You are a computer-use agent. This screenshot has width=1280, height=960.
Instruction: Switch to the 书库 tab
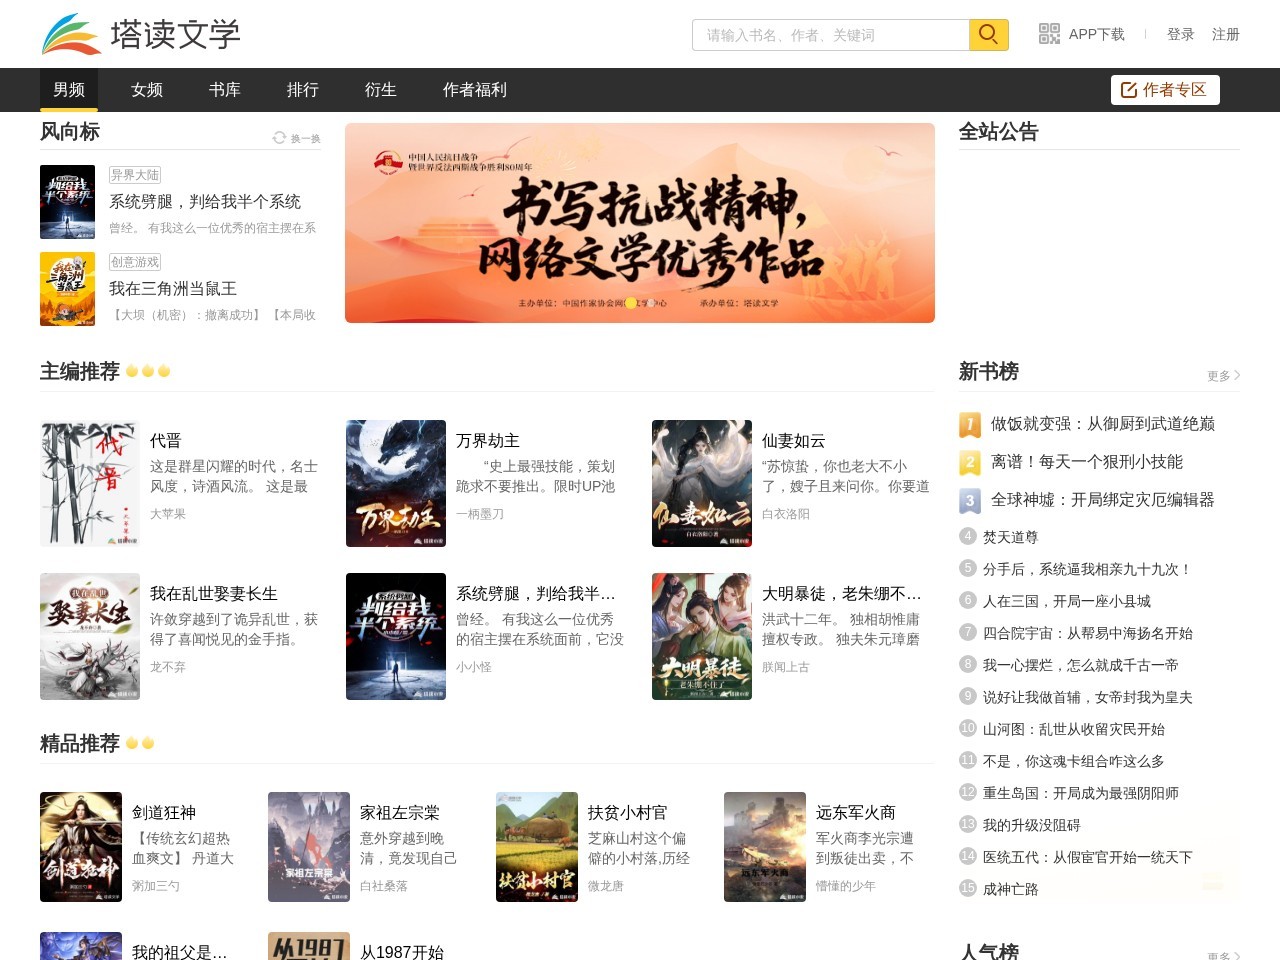(225, 90)
